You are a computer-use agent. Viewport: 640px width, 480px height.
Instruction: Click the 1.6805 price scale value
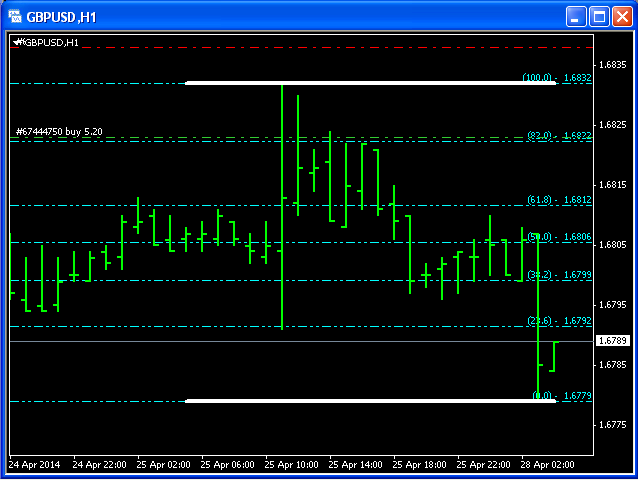612,244
